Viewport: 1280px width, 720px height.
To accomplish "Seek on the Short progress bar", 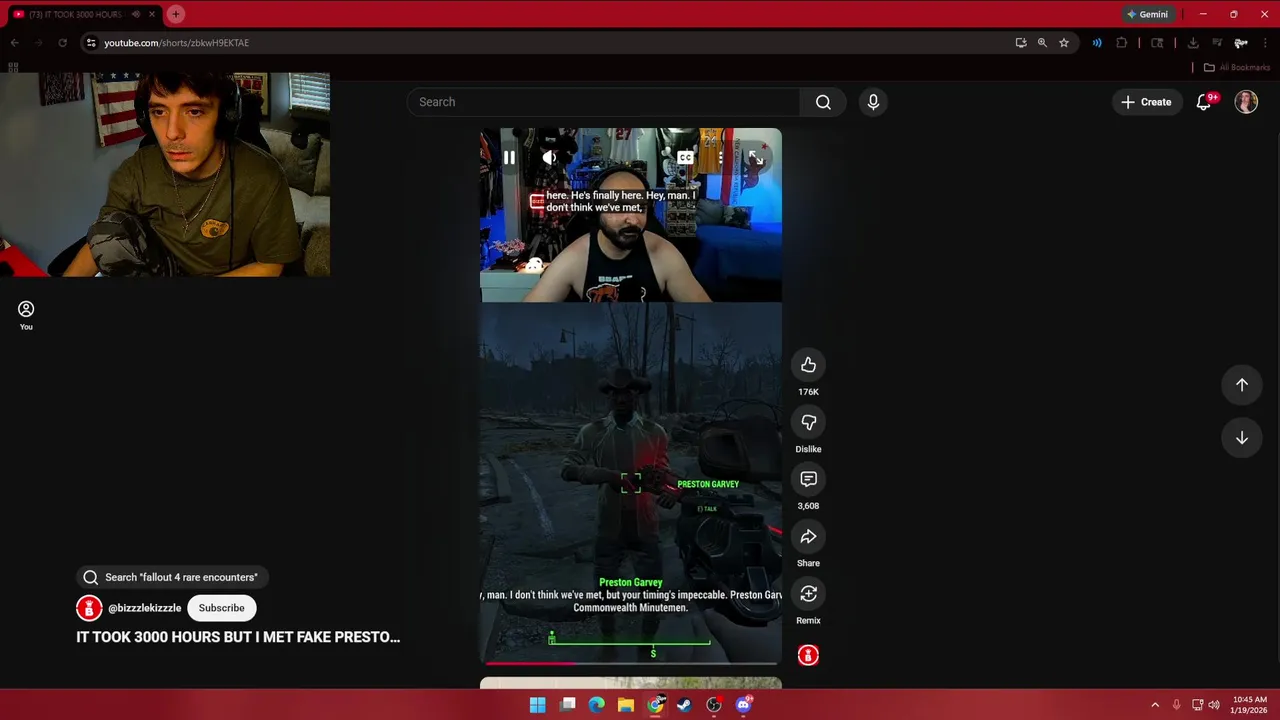I will [x=631, y=662].
